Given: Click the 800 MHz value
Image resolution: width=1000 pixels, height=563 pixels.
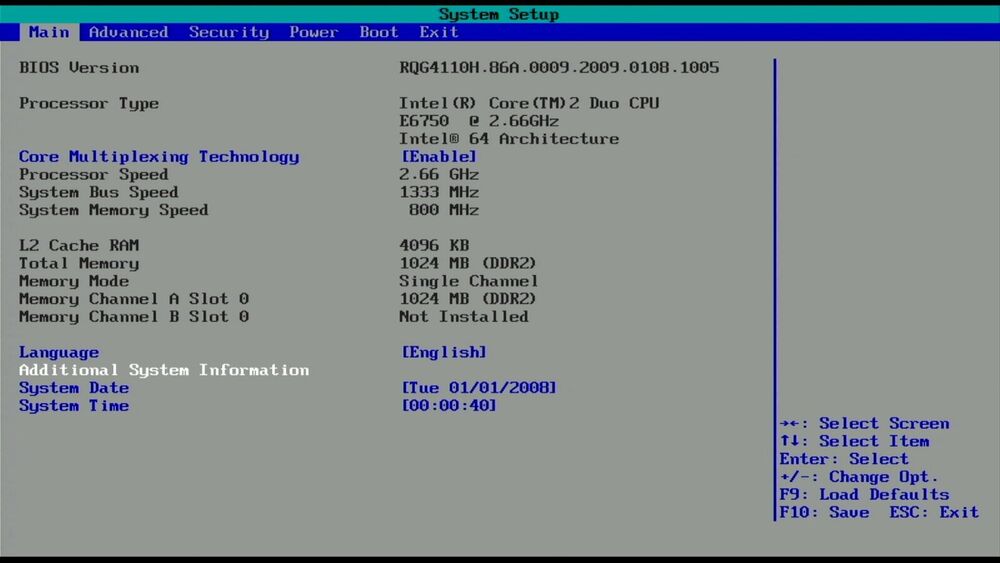Looking at the screenshot, I should point(444,210).
